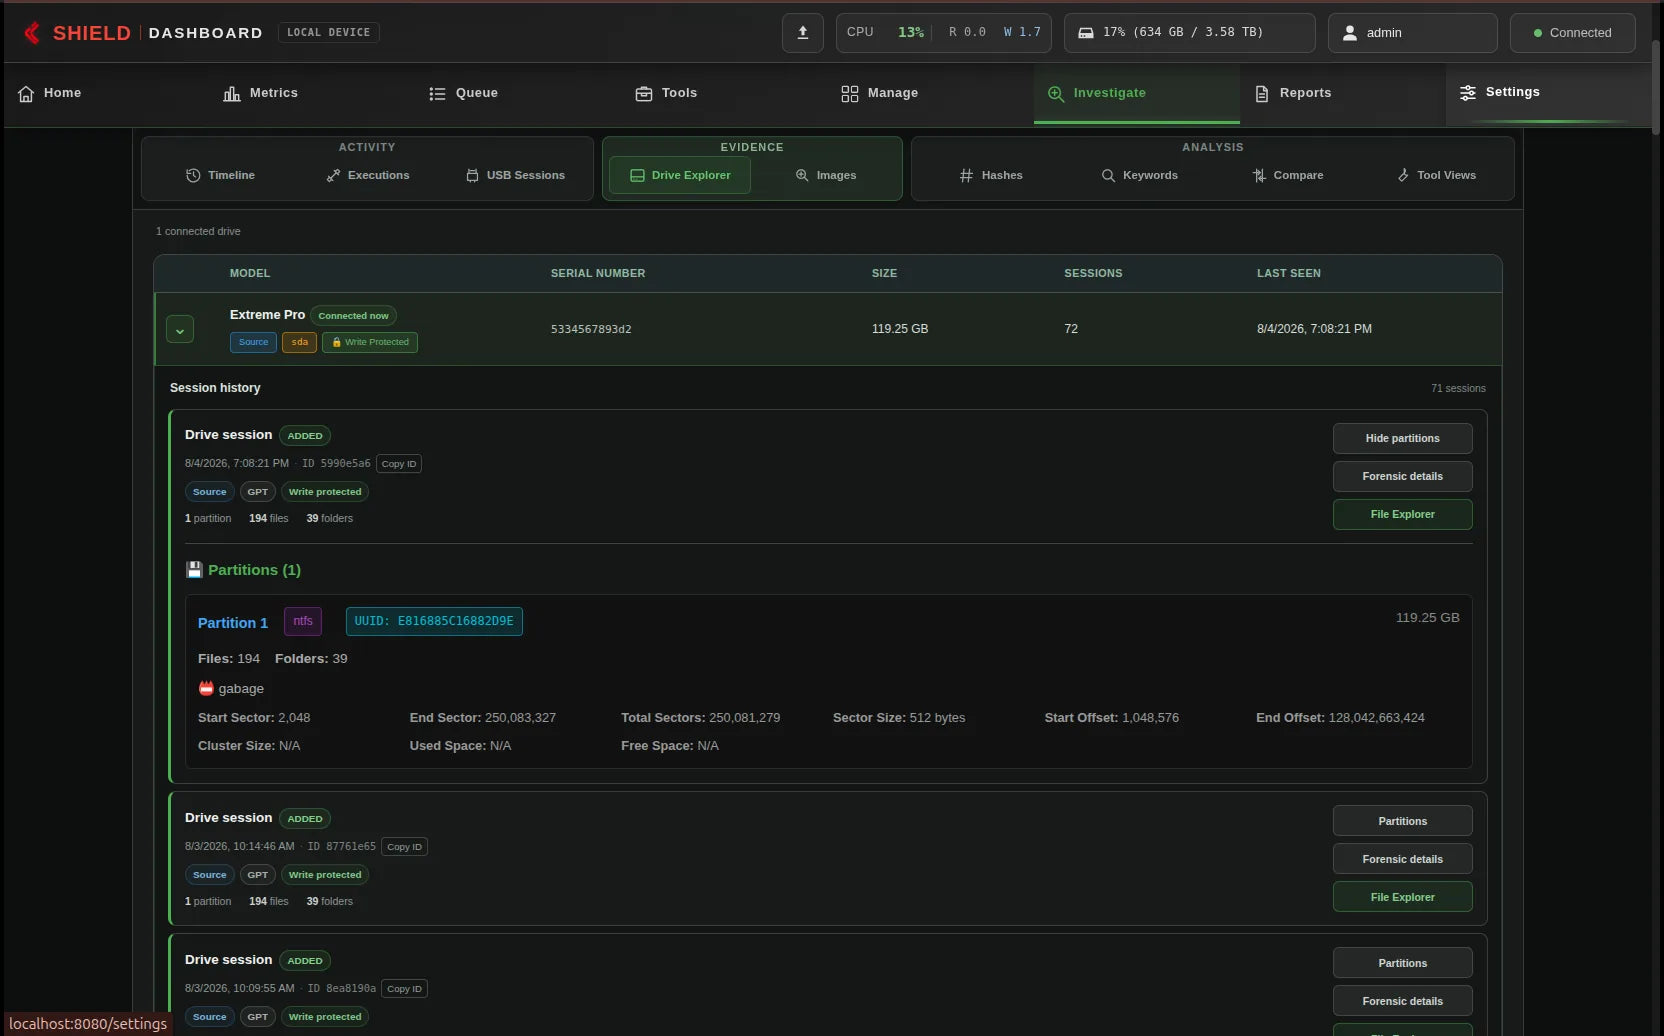Click the Tools briefcase icon
The image size is (1664, 1036).
[x=644, y=93]
